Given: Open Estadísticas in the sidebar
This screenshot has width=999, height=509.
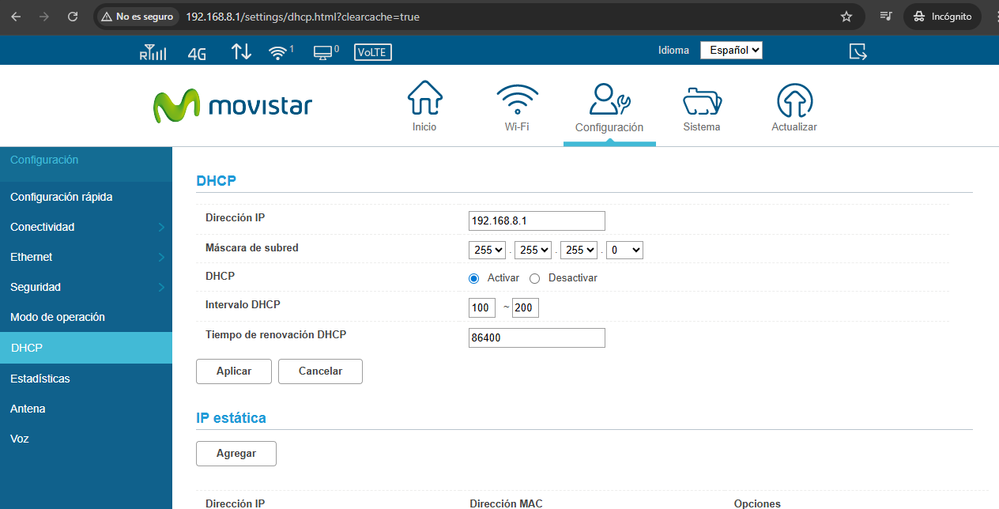Looking at the screenshot, I should coord(40,379).
